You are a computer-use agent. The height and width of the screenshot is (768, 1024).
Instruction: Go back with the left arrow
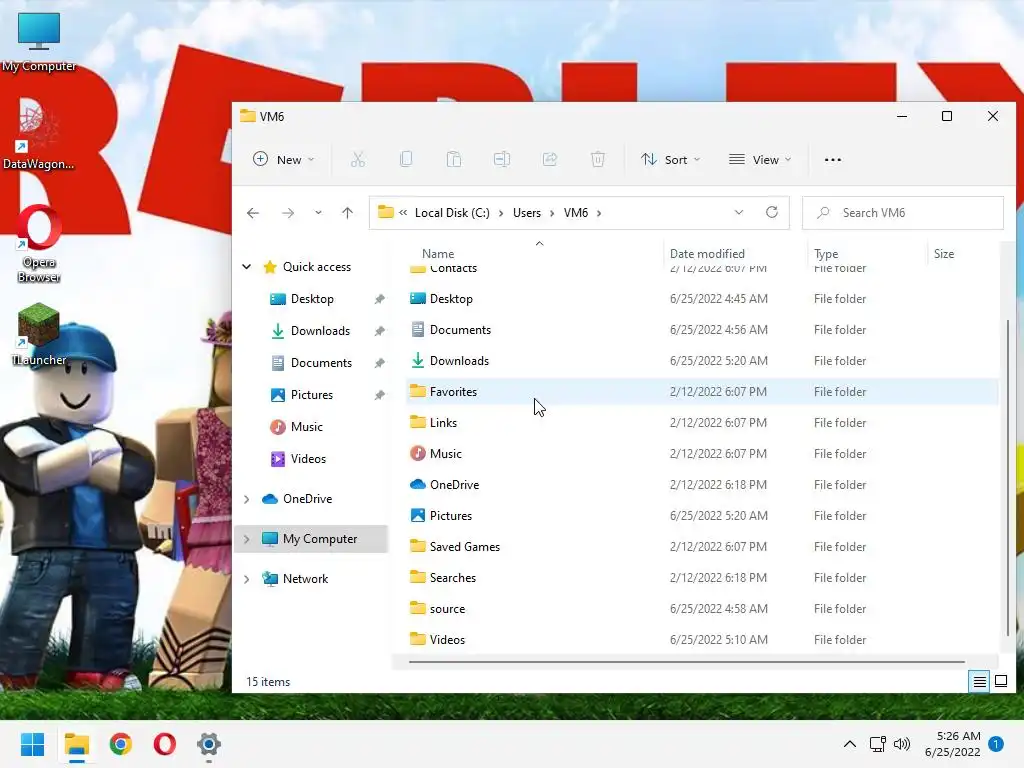253,213
